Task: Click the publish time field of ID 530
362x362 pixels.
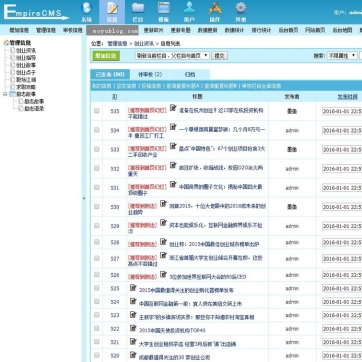Action: pos(342,207)
